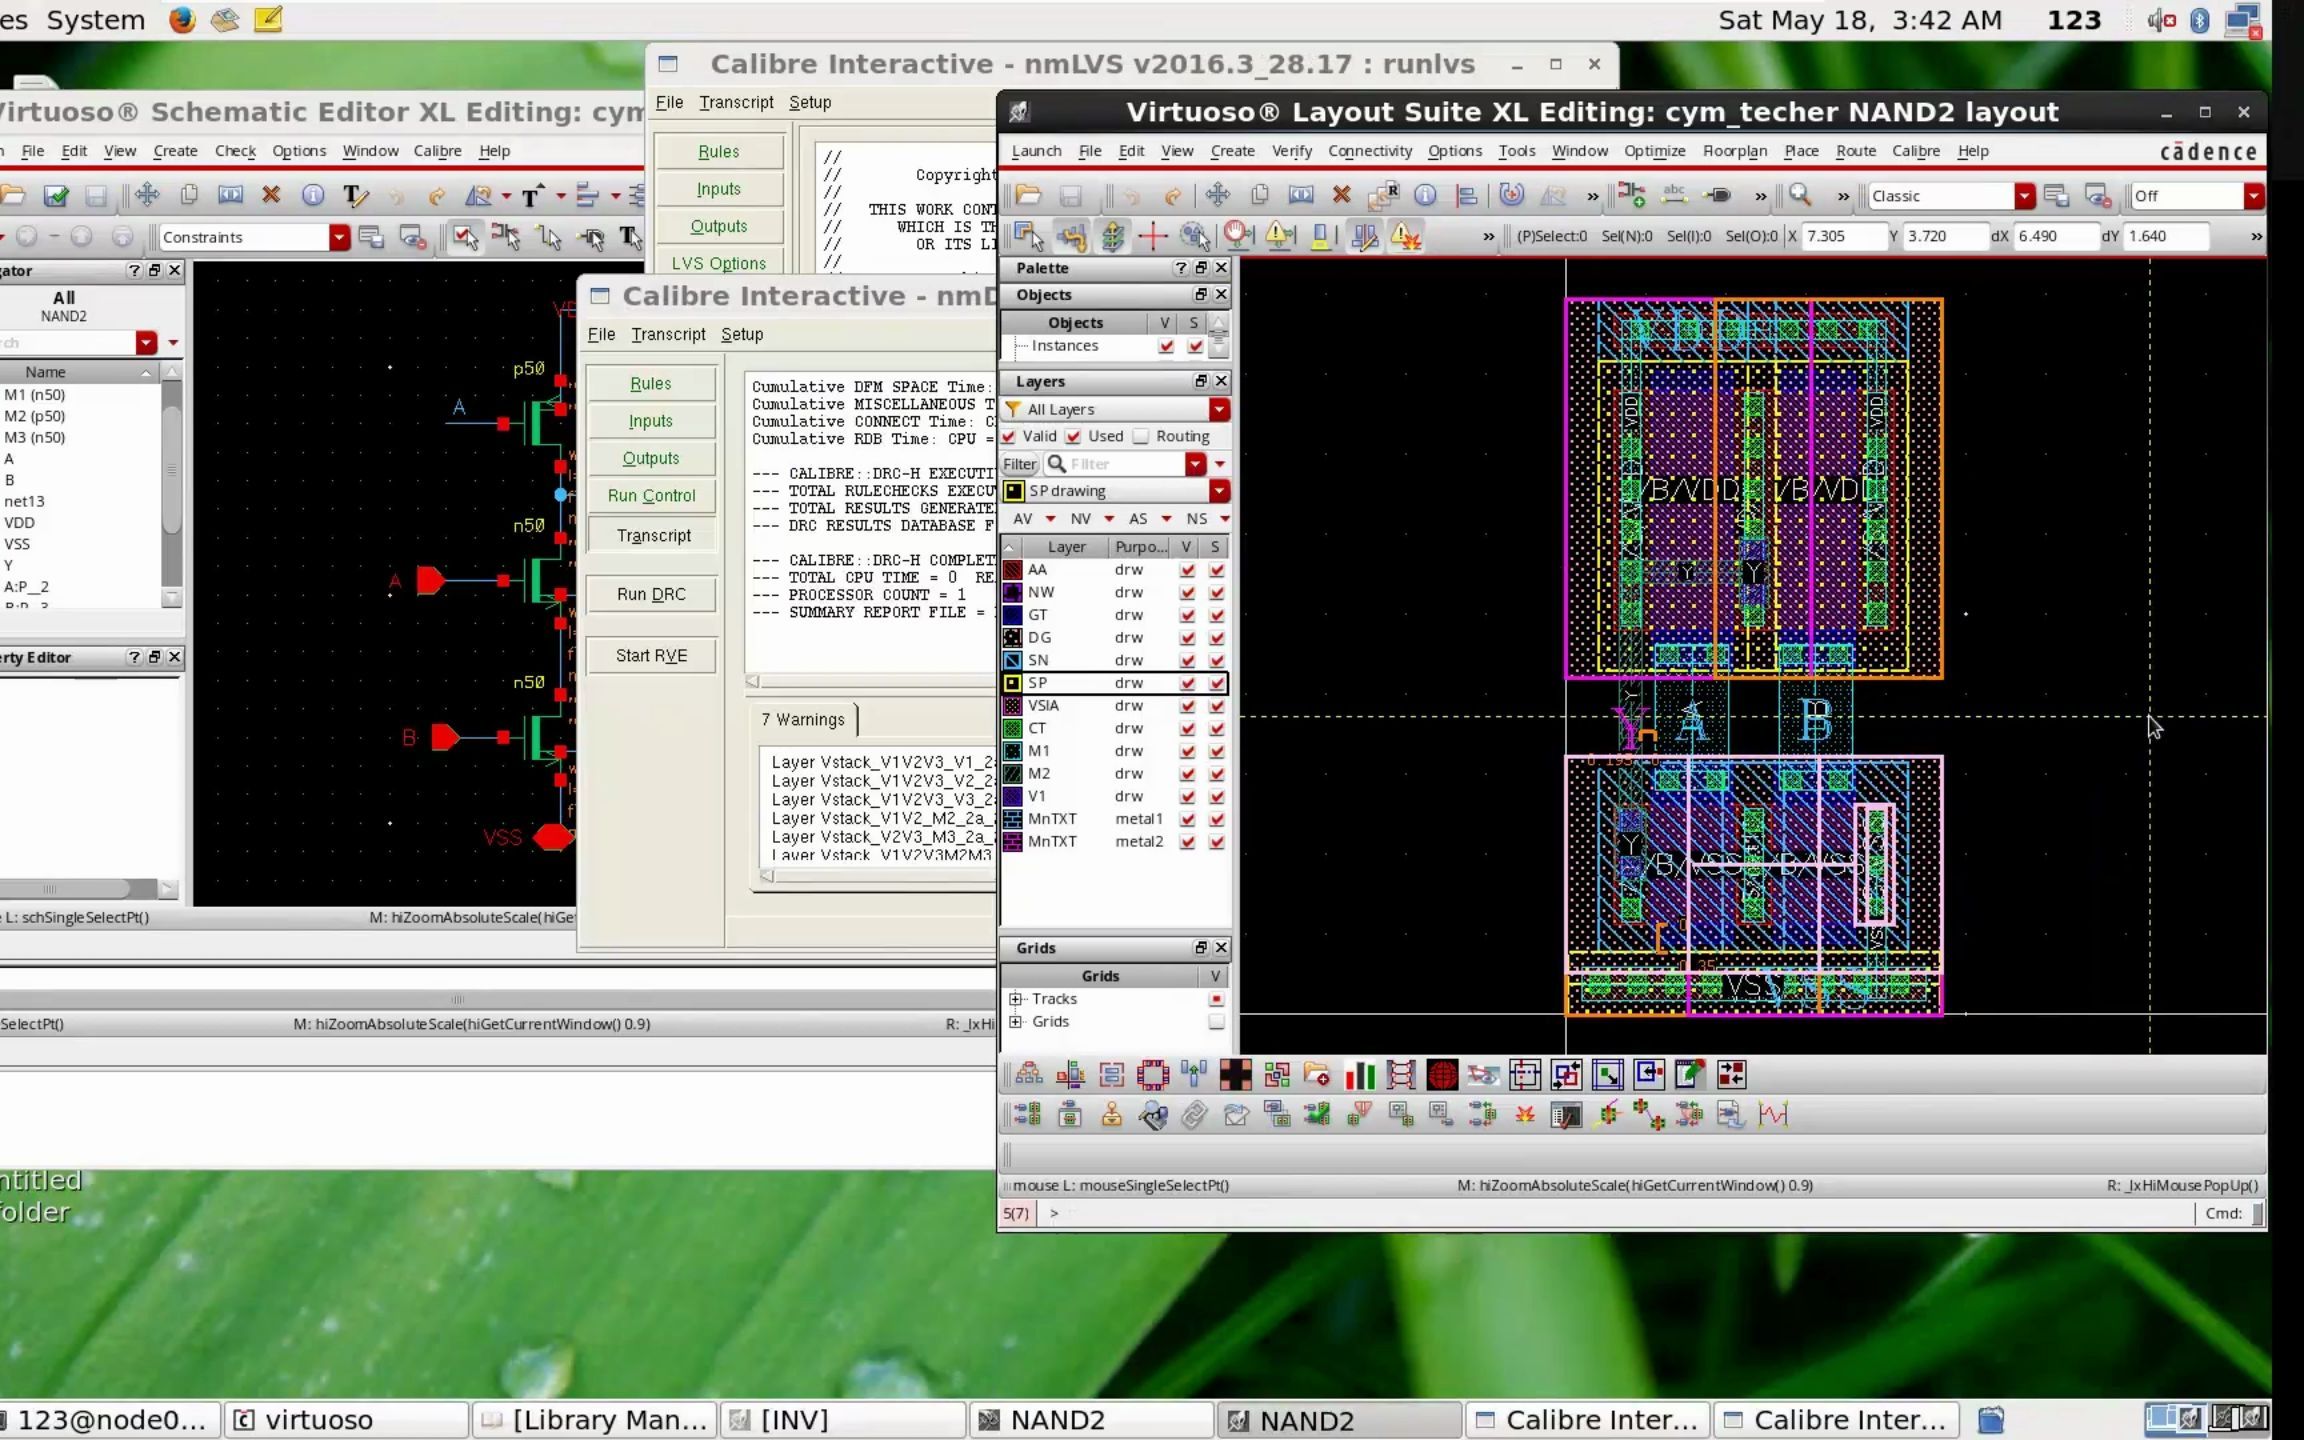
Task: Open Outputs tab in Calibre Interactive
Action: 650,458
